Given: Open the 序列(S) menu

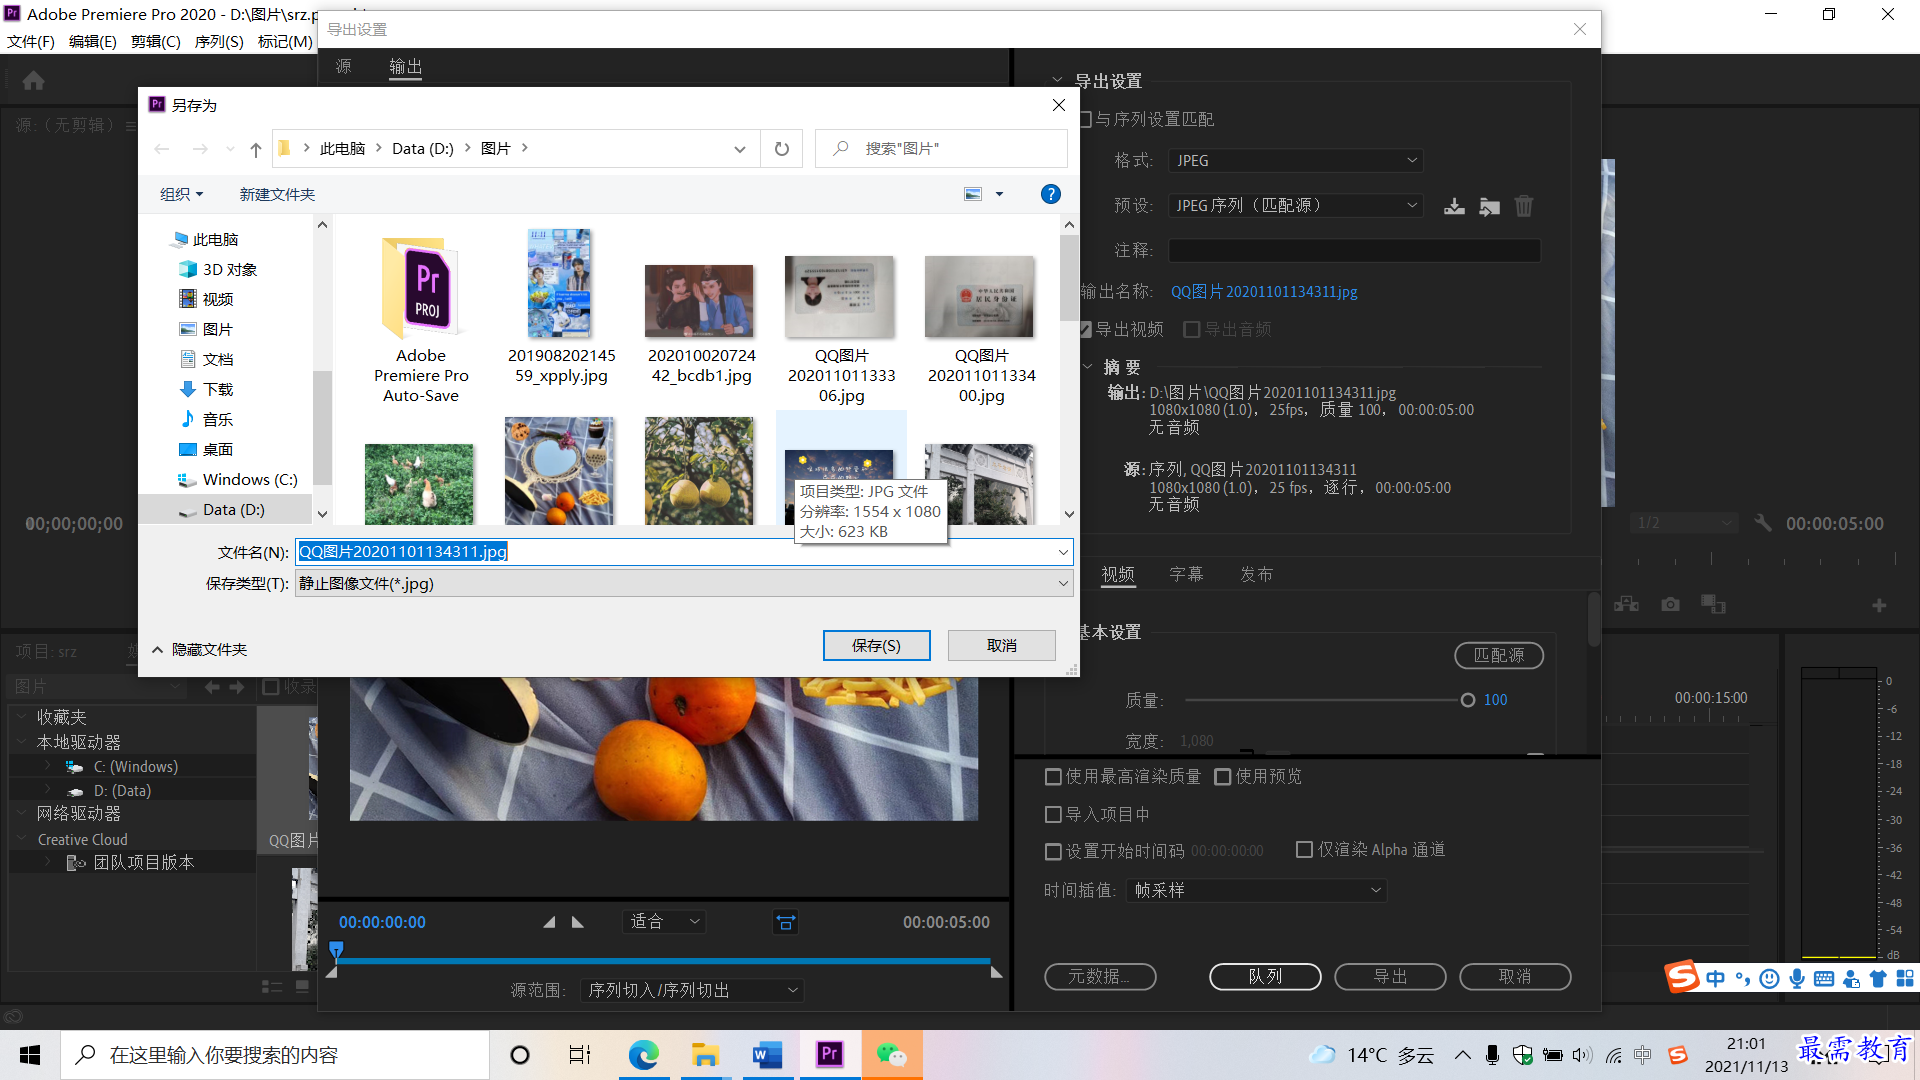Looking at the screenshot, I should click(219, 41).
